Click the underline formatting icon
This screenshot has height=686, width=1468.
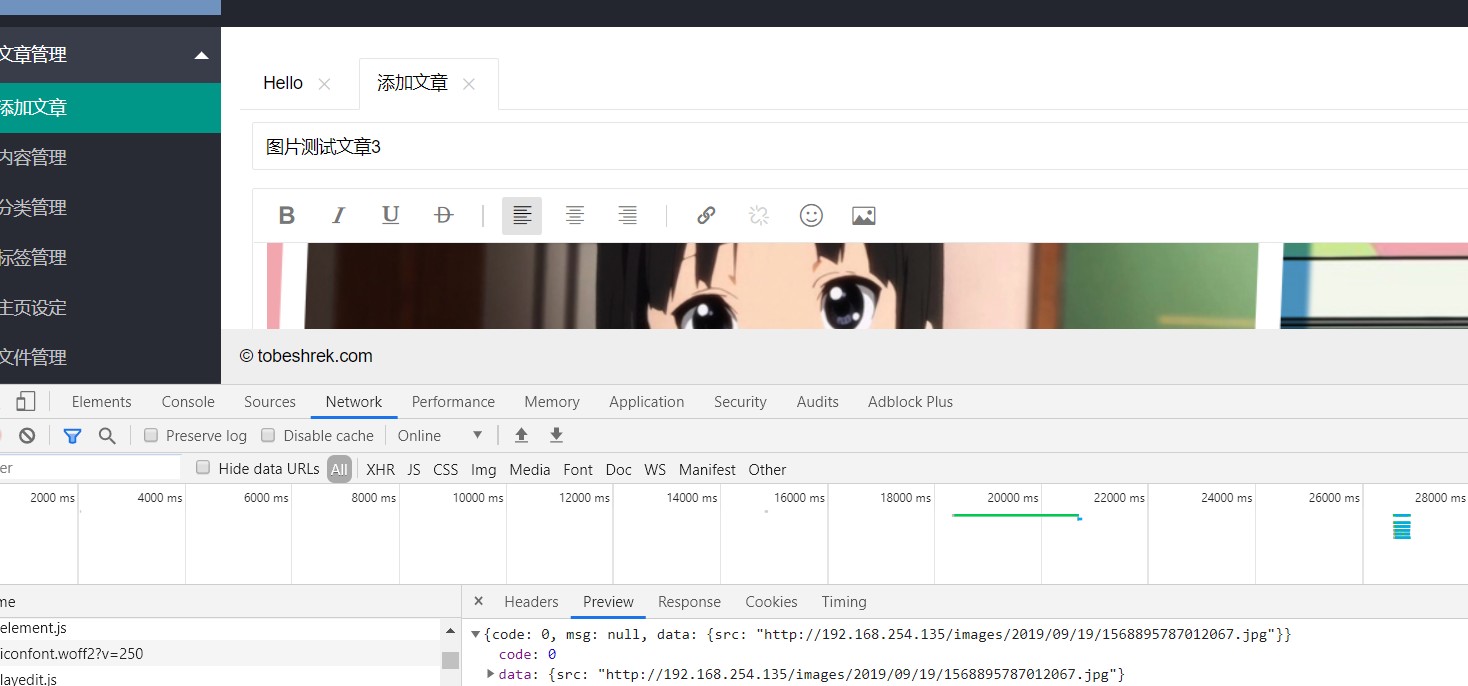coord(391,216)
